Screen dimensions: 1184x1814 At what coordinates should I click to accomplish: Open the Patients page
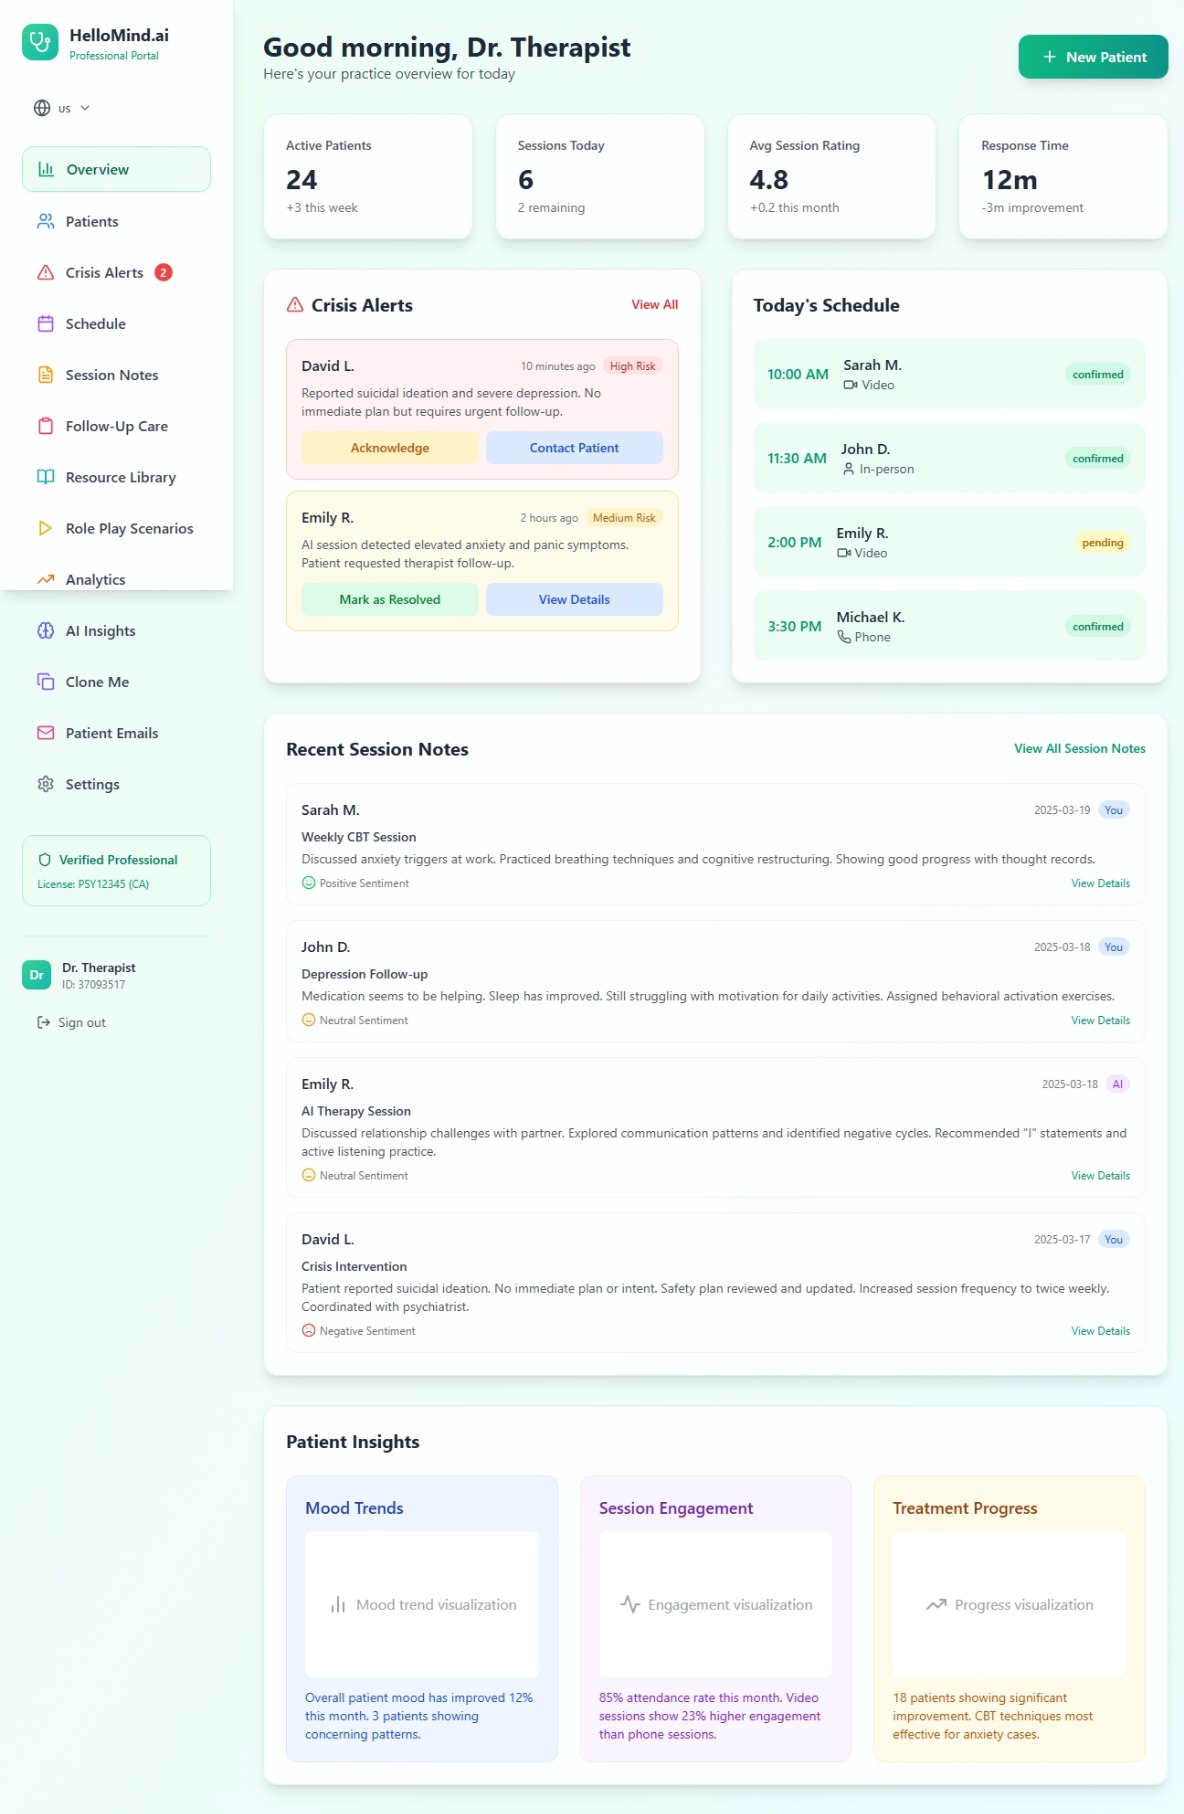tap(116, 221)
